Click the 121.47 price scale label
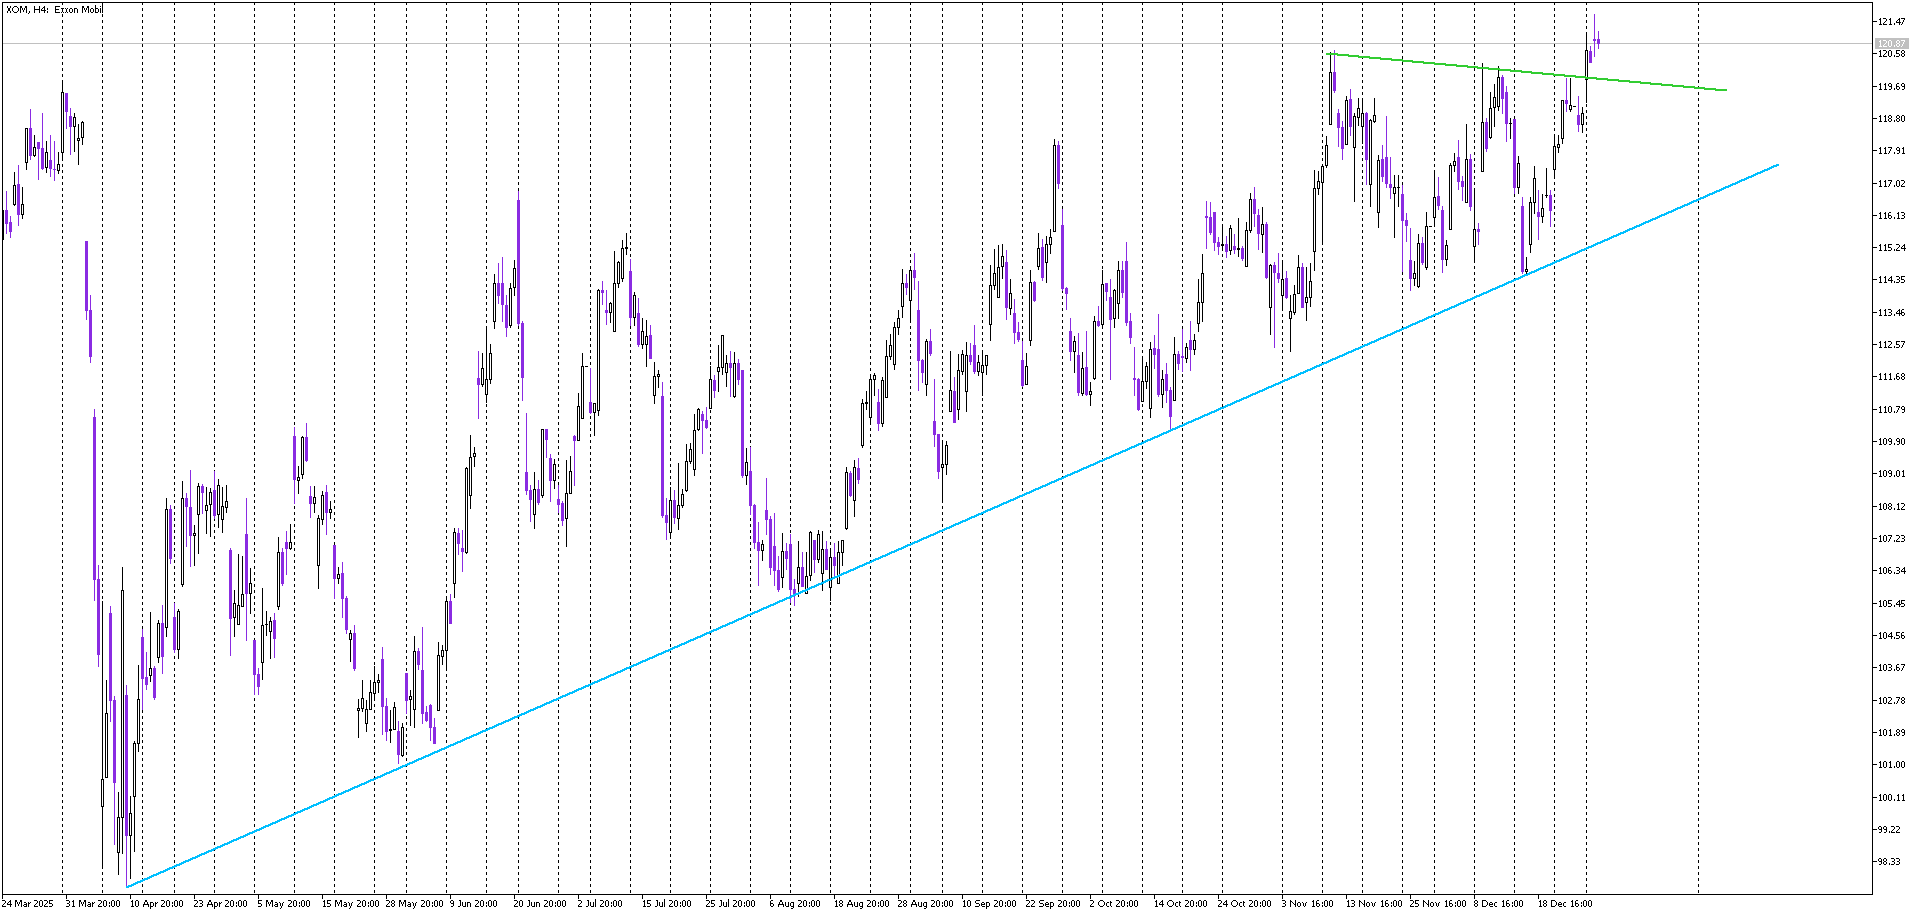This screenshot has height=915, width=1920. (1890, 22)
